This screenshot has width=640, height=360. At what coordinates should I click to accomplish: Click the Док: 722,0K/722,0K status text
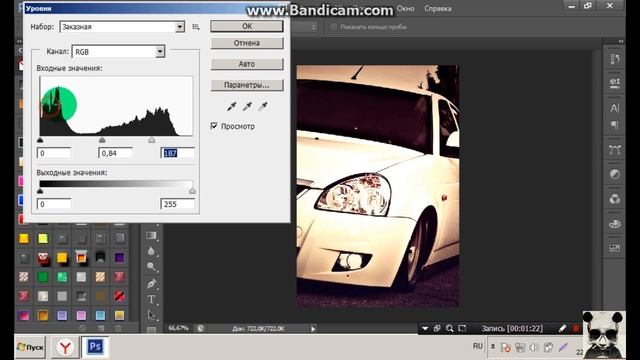[258, 329]
